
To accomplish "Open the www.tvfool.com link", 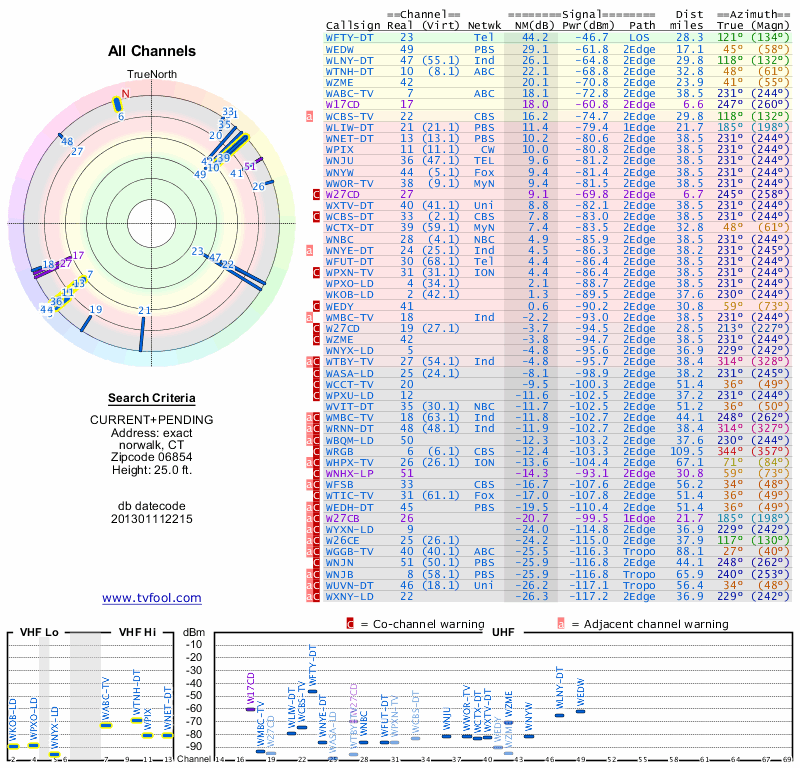I will pos(152,598).
